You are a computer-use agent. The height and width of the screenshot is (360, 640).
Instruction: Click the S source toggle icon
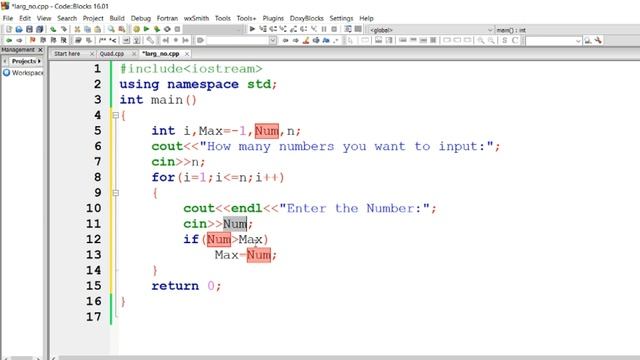[505, 40]
